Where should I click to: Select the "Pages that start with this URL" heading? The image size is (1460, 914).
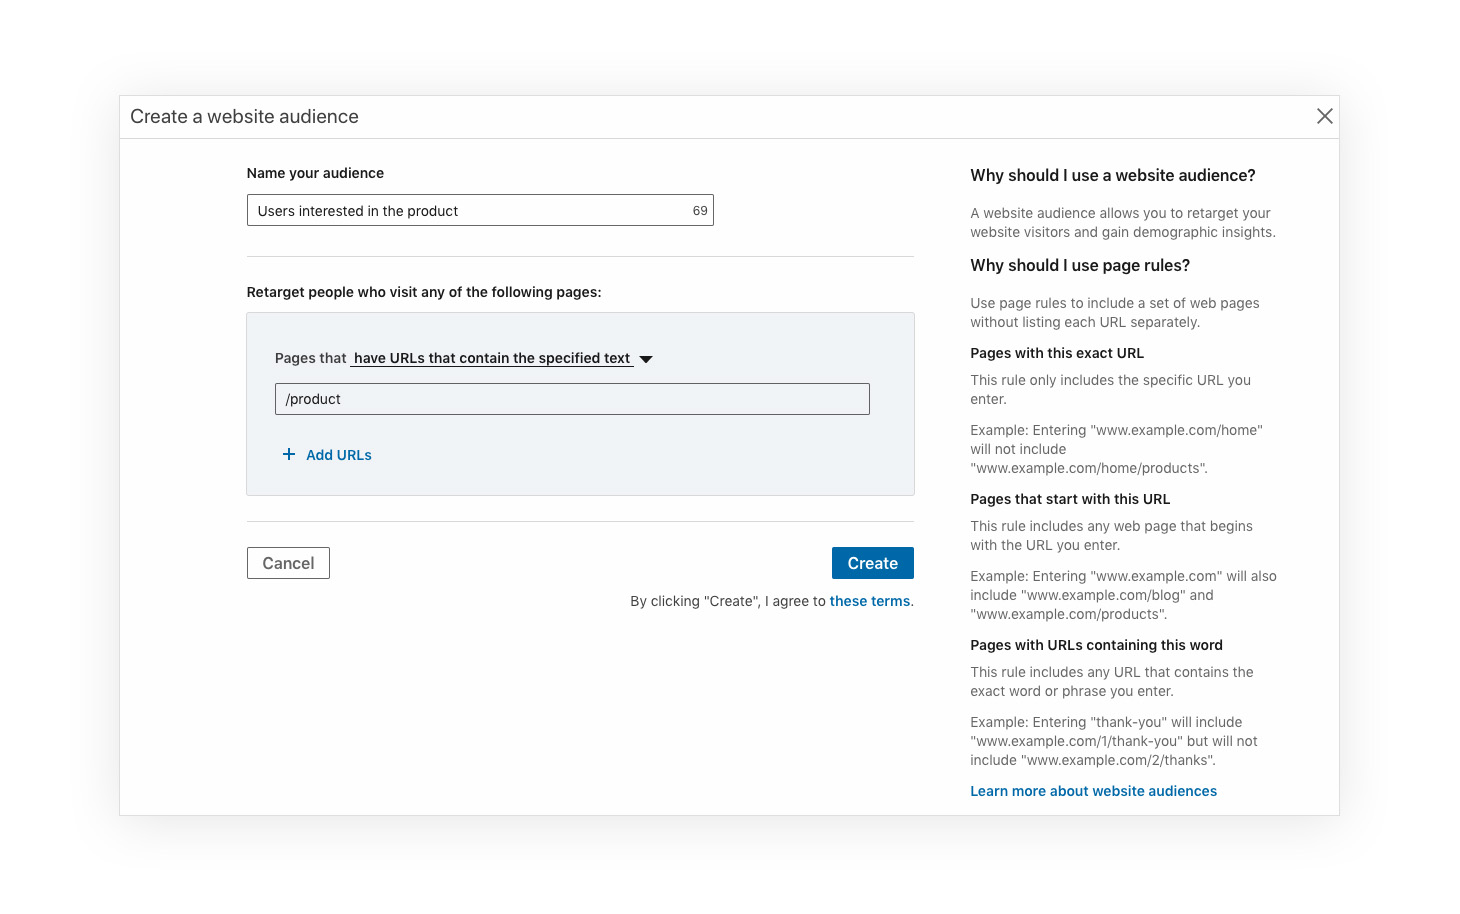[x=1070, y=499]
